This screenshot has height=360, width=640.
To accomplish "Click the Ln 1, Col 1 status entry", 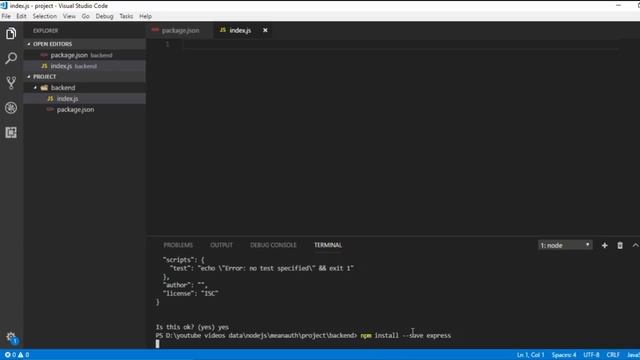I will coord(530,355).
